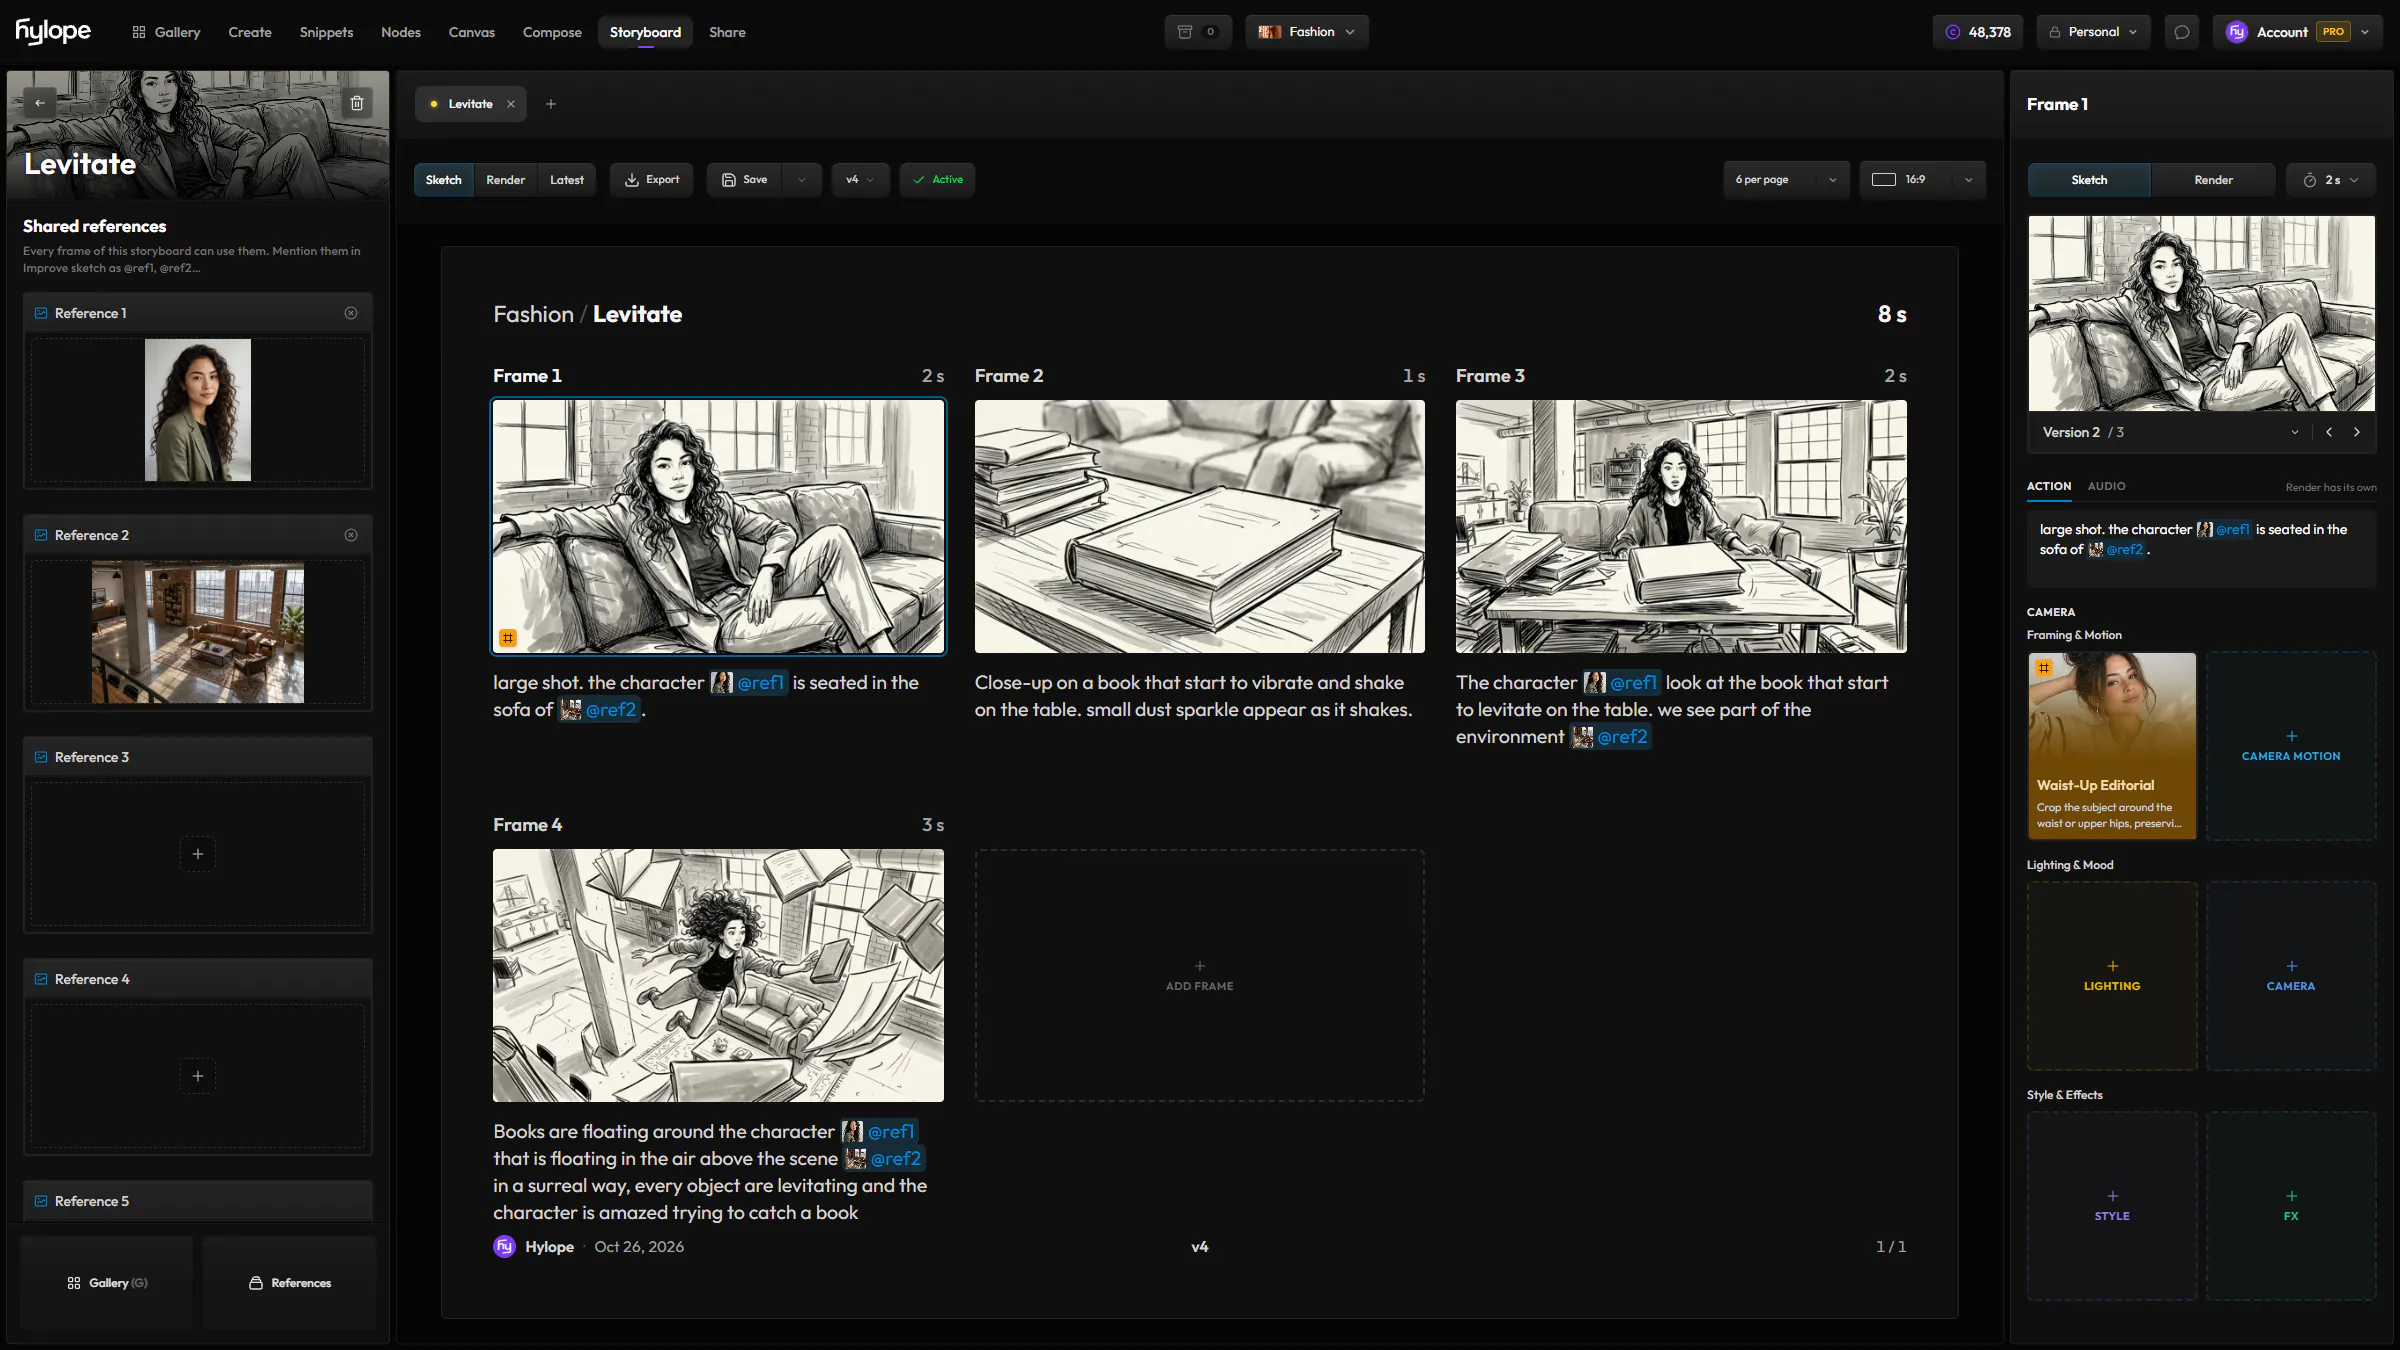Switch storyboard view to Render
This screenshot has width=2400, height=1350.
[506, 180]
